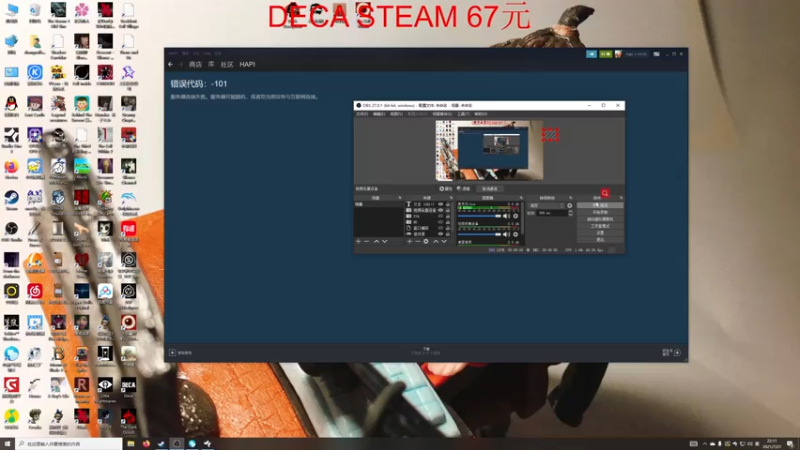This screenshot has width=800, height=450.
Task: Switch to OBS via its taskbar icon
Action: coord(177,444)
